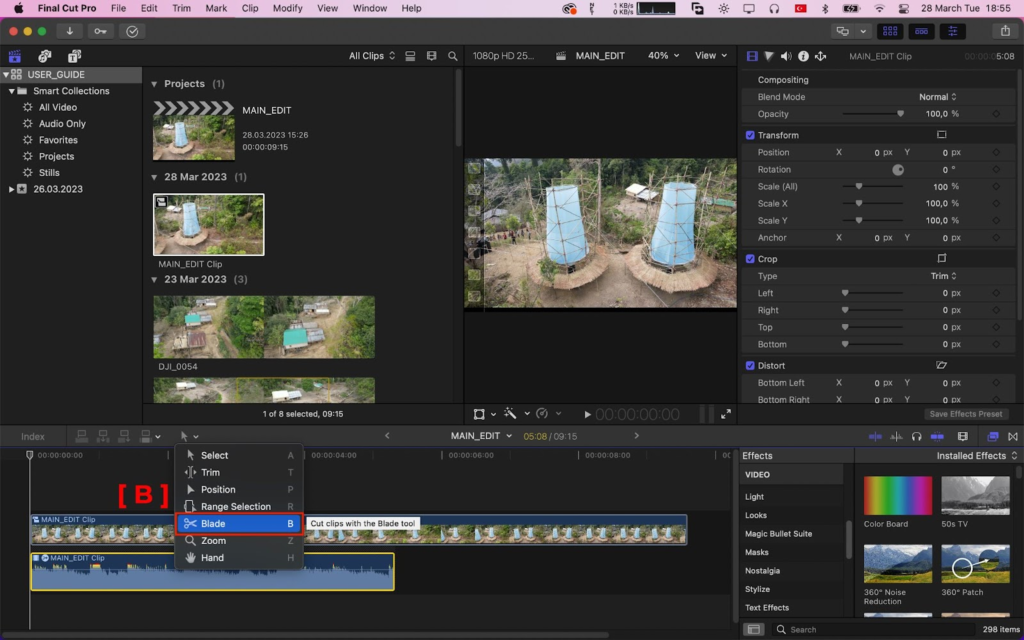
Task: Toggle filmstrip/list view icon in browser
Action: [410, 56]
